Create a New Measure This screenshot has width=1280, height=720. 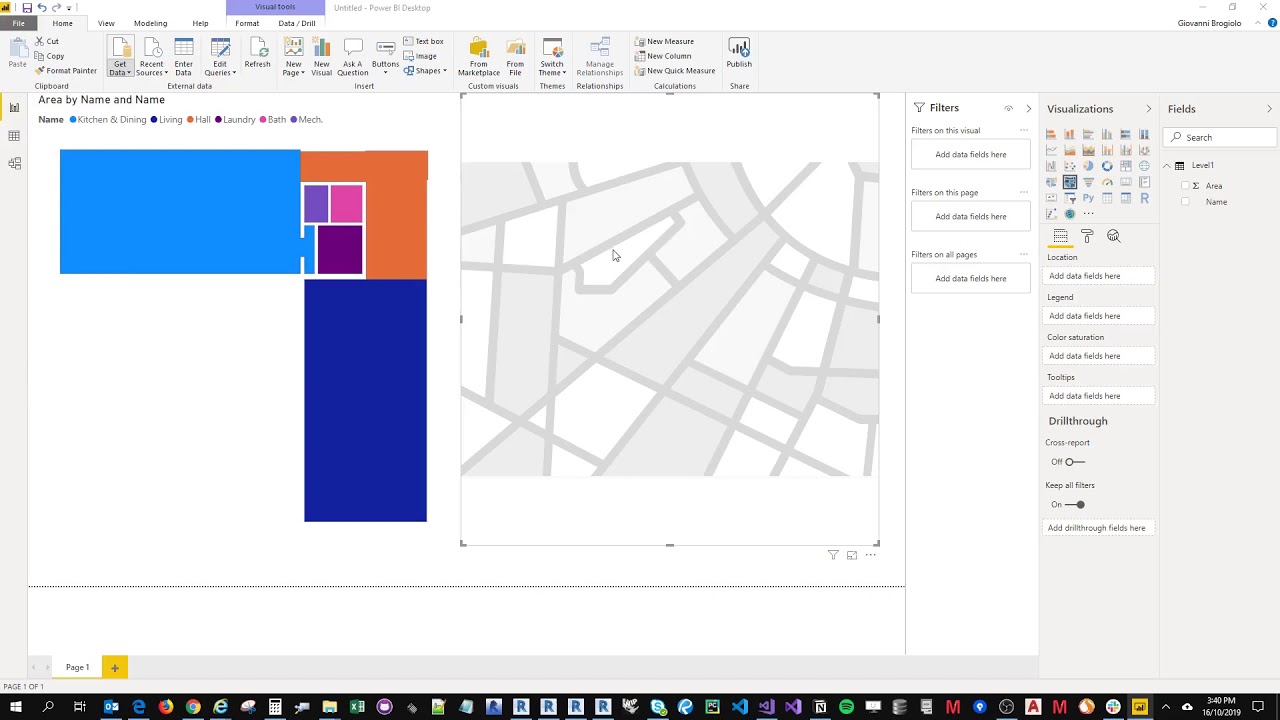(664, 42)
